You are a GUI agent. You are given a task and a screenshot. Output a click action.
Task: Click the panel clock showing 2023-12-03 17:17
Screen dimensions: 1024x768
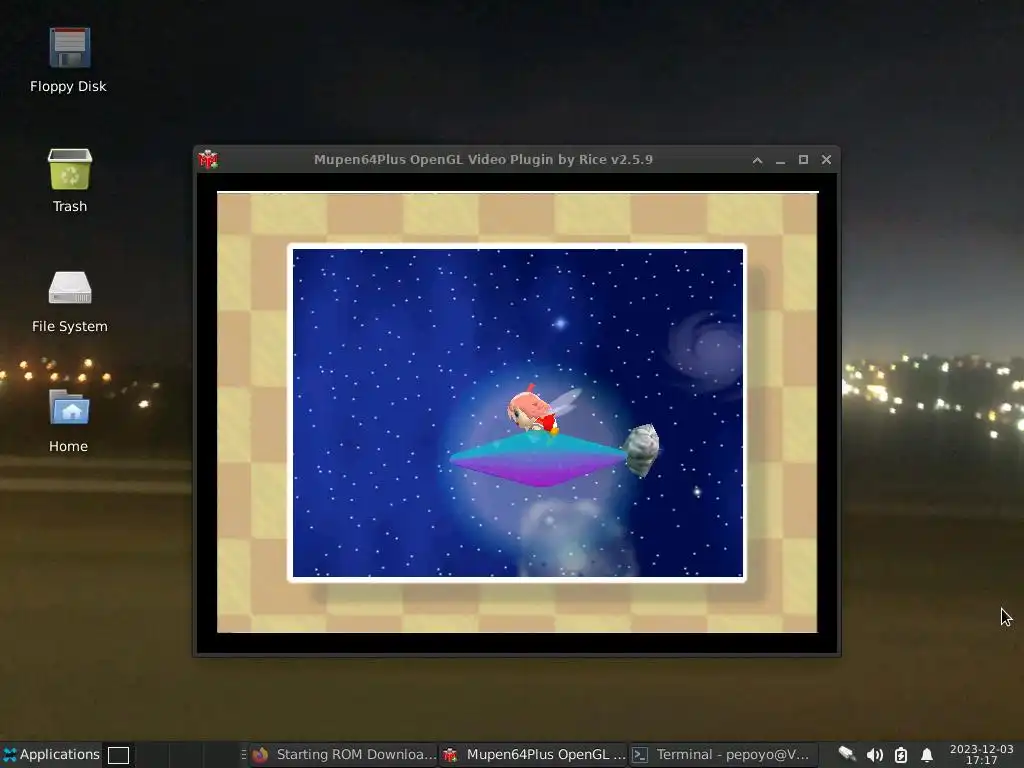pyautogui.click(x=982, y=754)
